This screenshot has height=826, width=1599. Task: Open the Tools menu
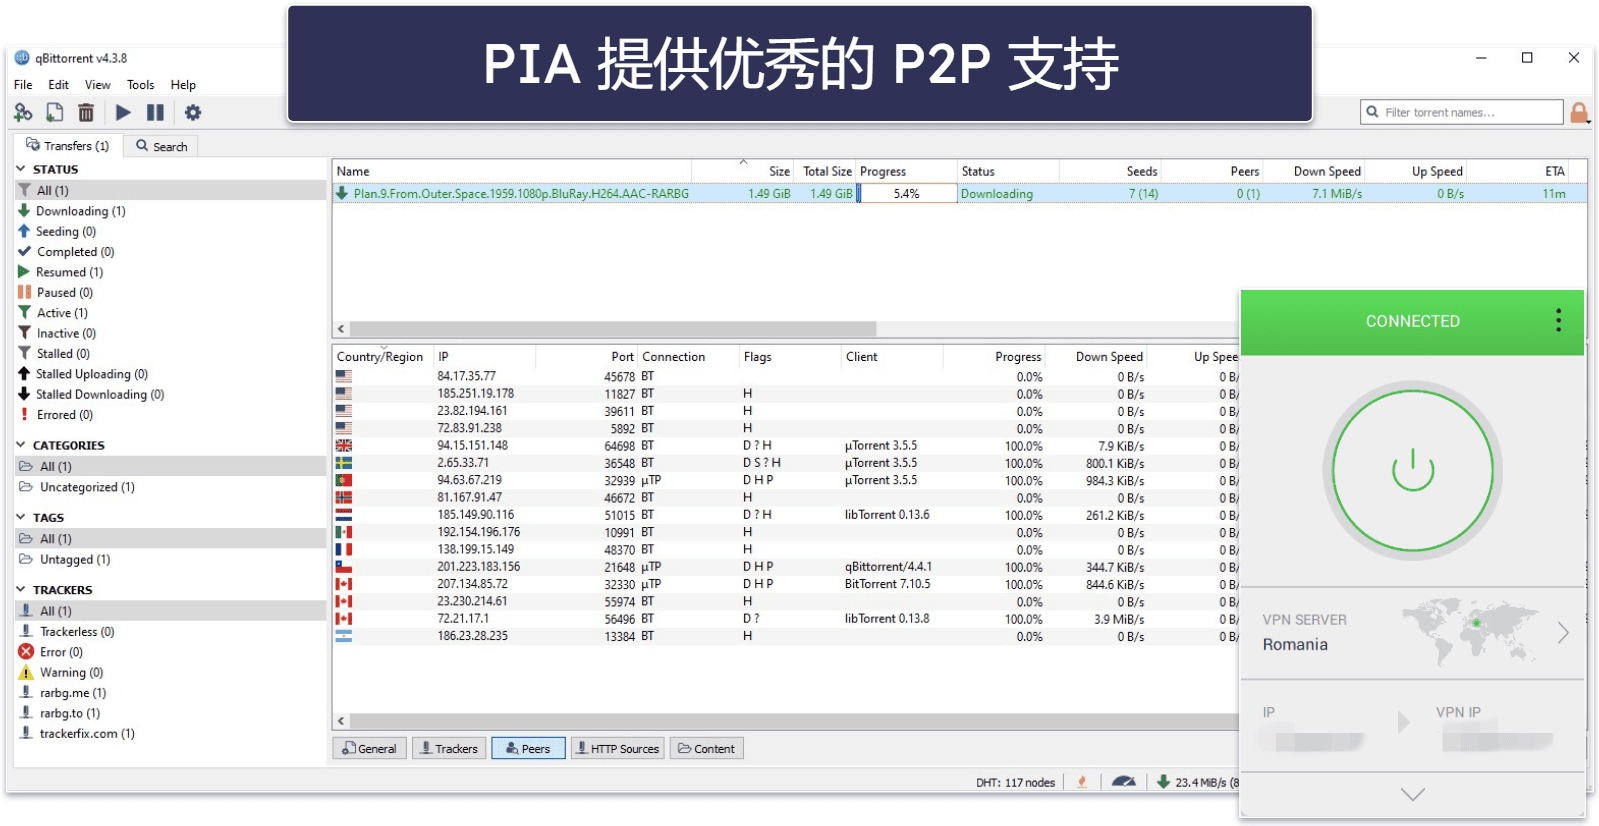click(x=140, y=85)
